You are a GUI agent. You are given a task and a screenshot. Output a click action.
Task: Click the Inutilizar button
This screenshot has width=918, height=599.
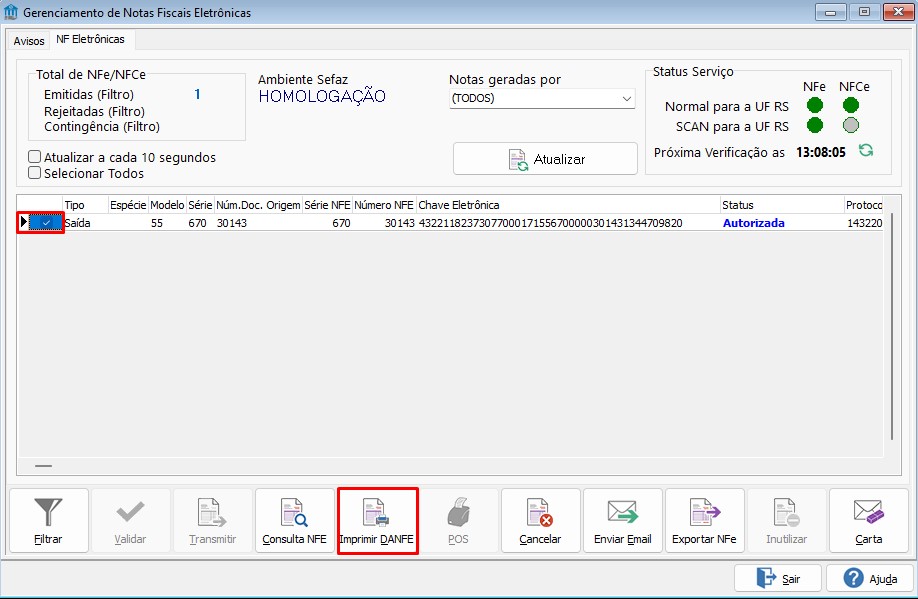786,520
